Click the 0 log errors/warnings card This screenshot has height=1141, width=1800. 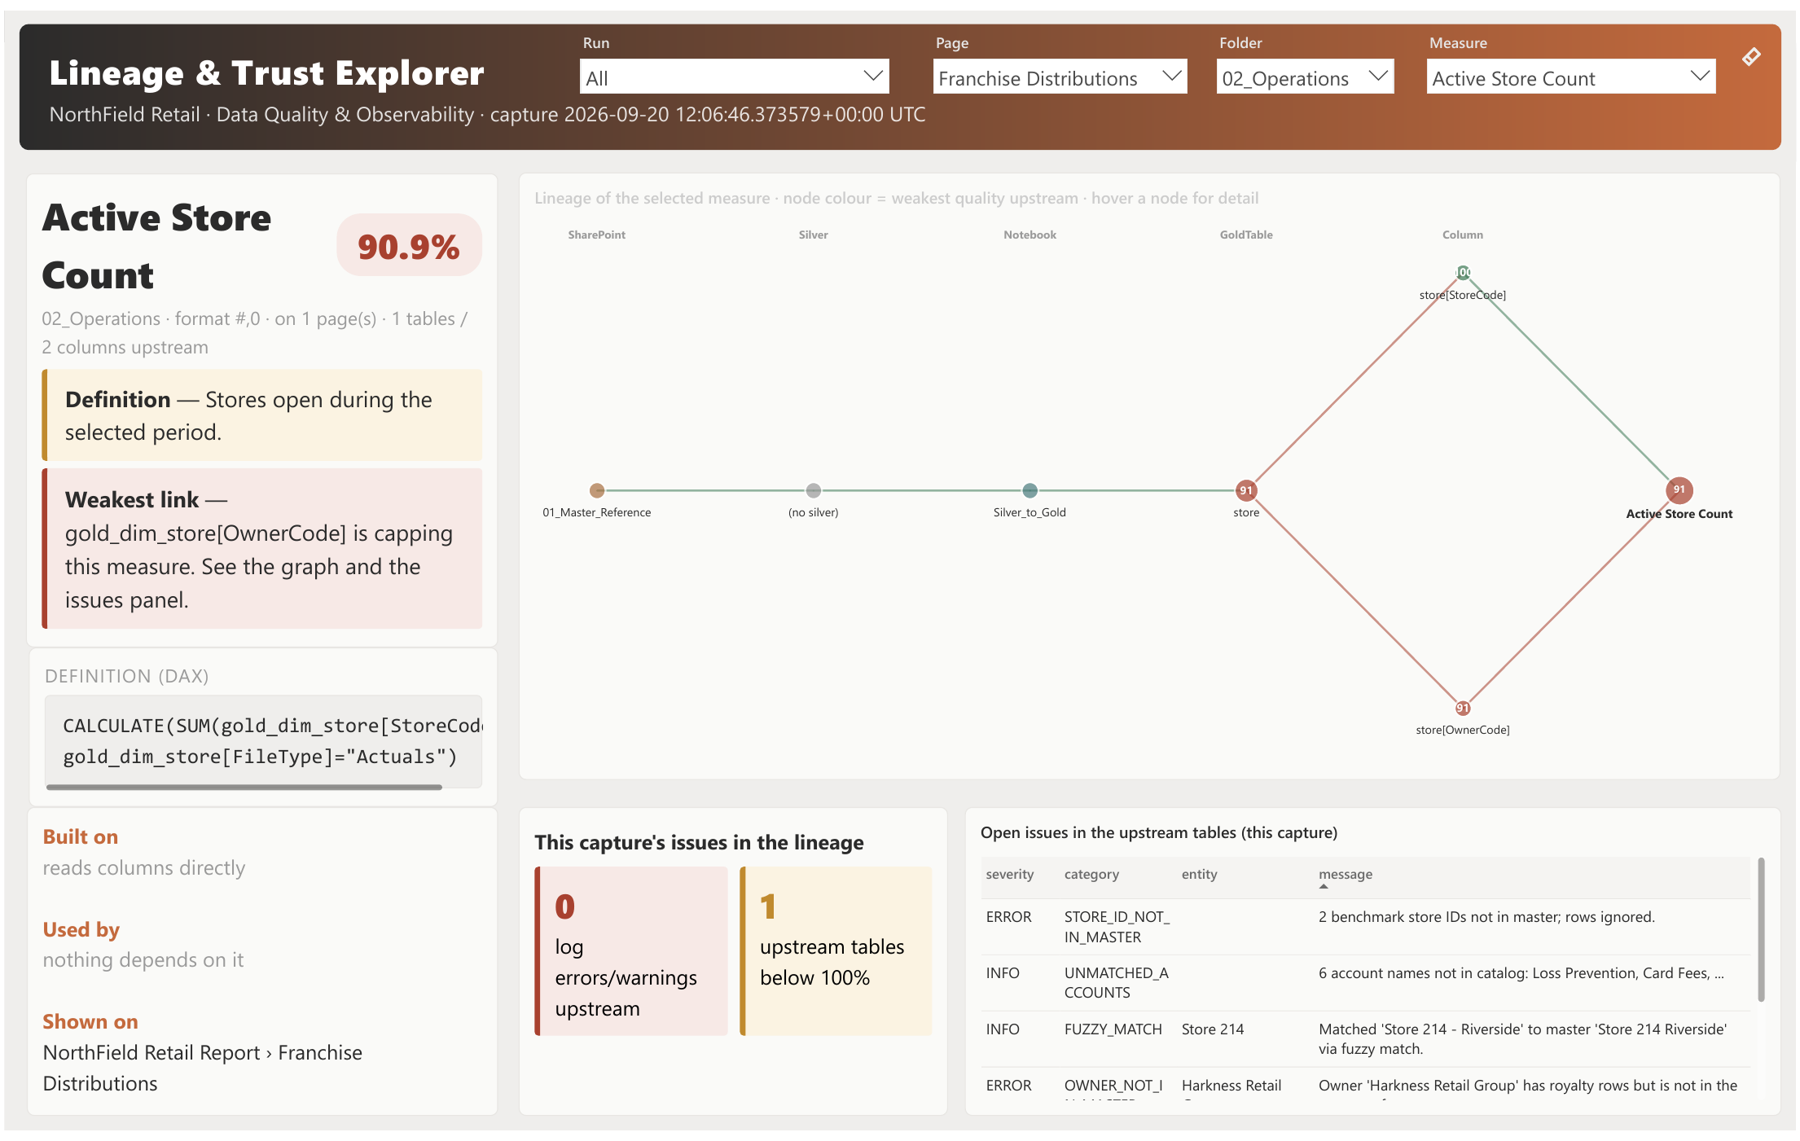coord(632,951)
